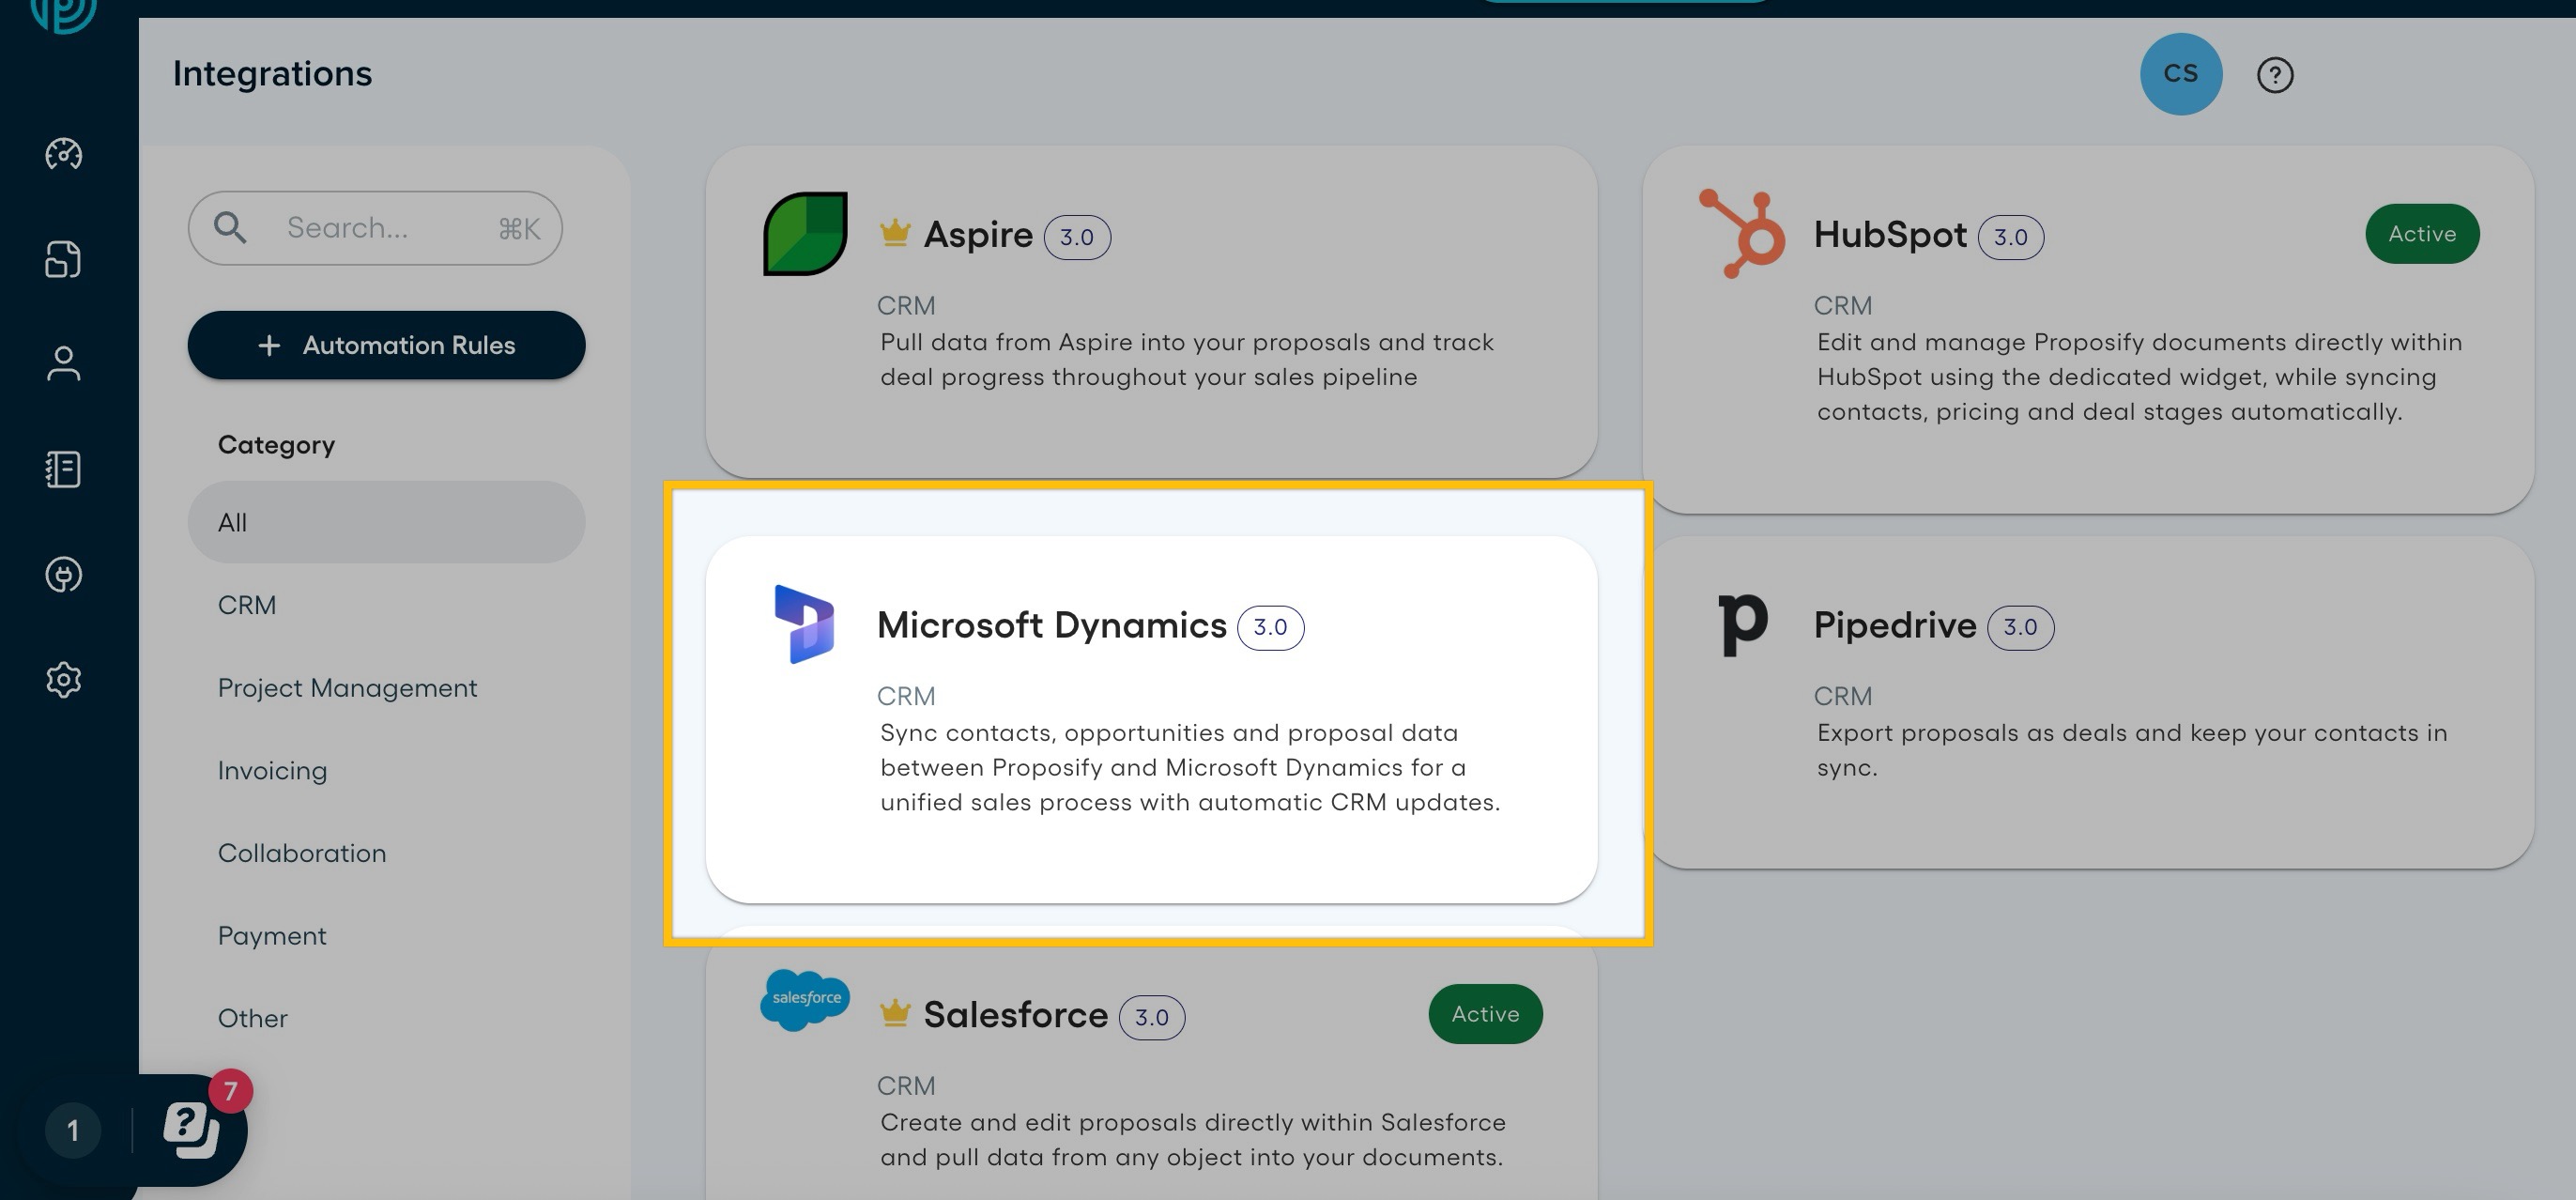
Task: Click the Microsoft Dynamics logo
Action: (x=804, y=625)
